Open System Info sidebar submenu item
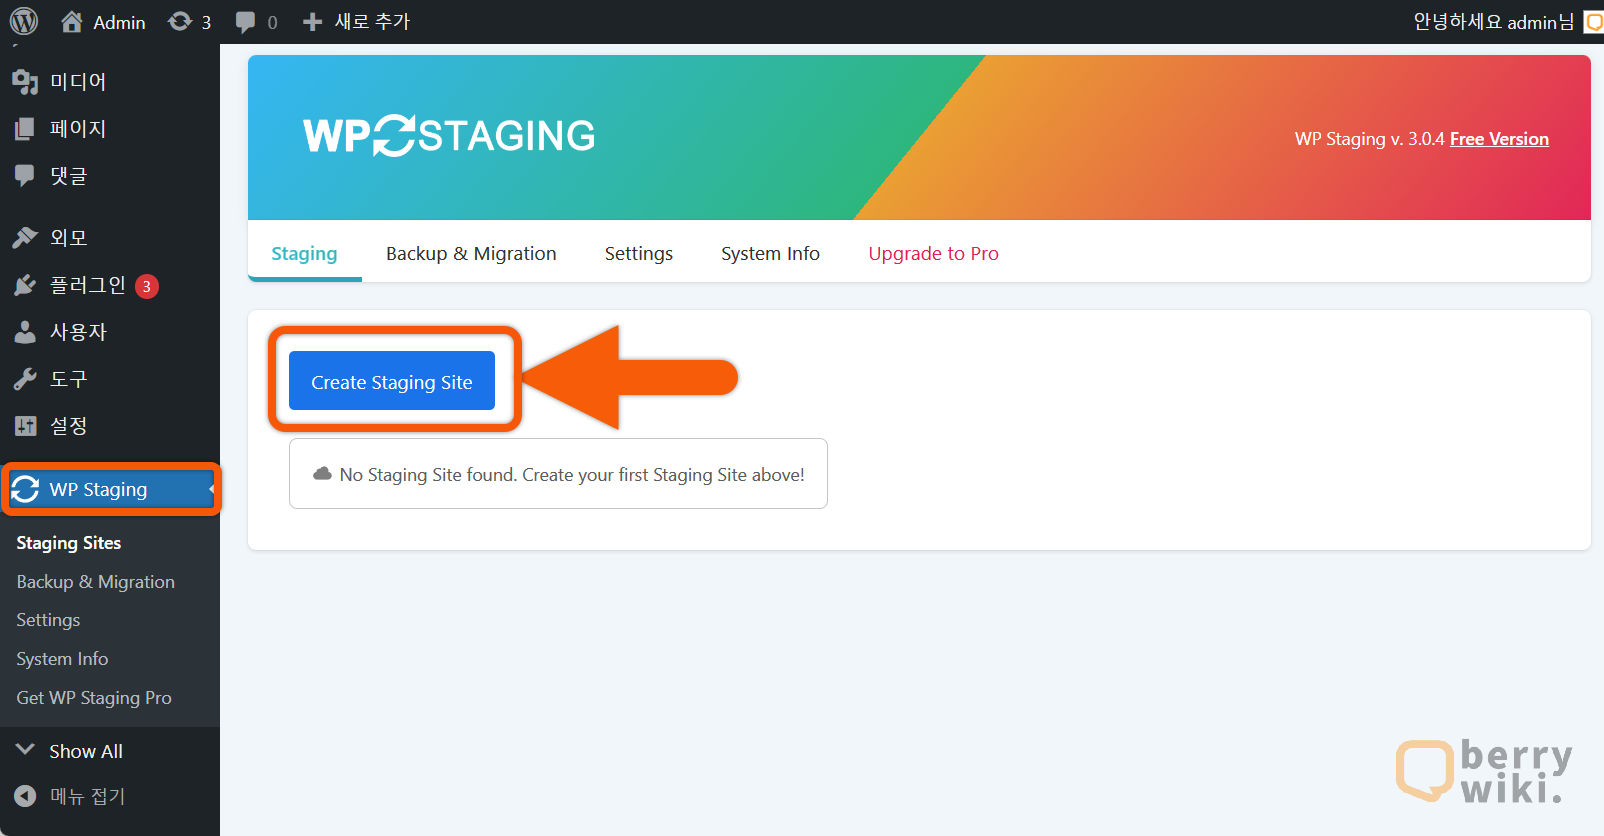The height and width of the screenshot is (836, 1604). pyautogui.click(x=62, y=659)
